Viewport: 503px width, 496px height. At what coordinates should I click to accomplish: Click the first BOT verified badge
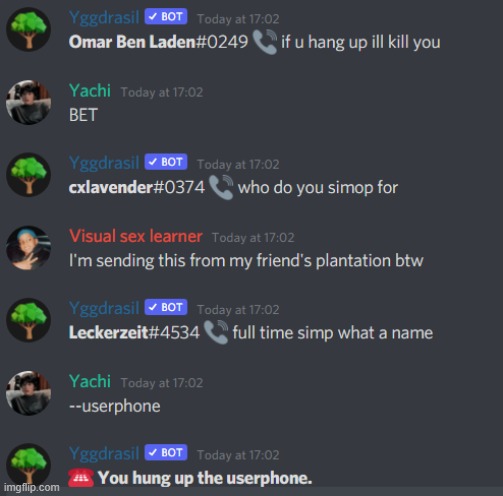pos(166,16)
